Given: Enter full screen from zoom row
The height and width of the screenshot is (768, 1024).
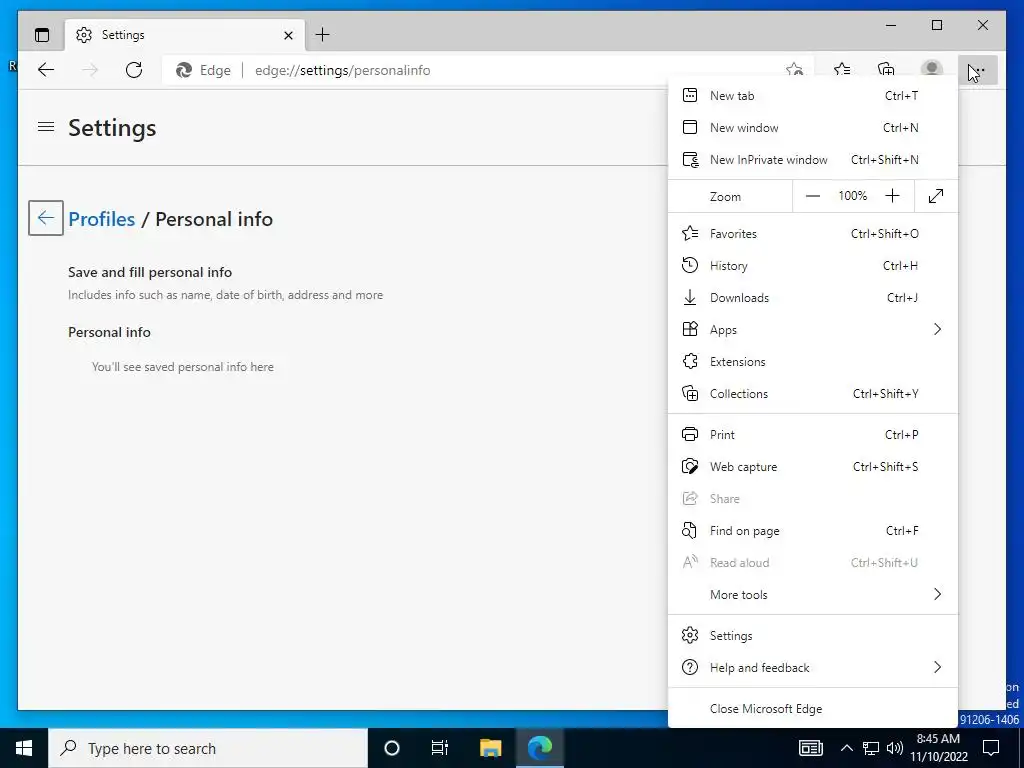Looking at the screenshot, I should [x=936, y=196].
